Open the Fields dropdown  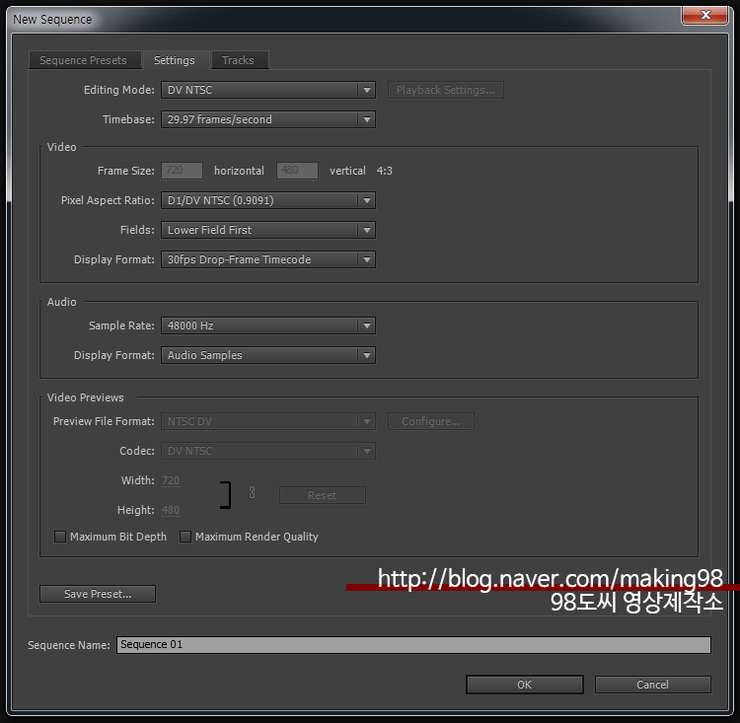pyautogui.click(x=268, y=230)
